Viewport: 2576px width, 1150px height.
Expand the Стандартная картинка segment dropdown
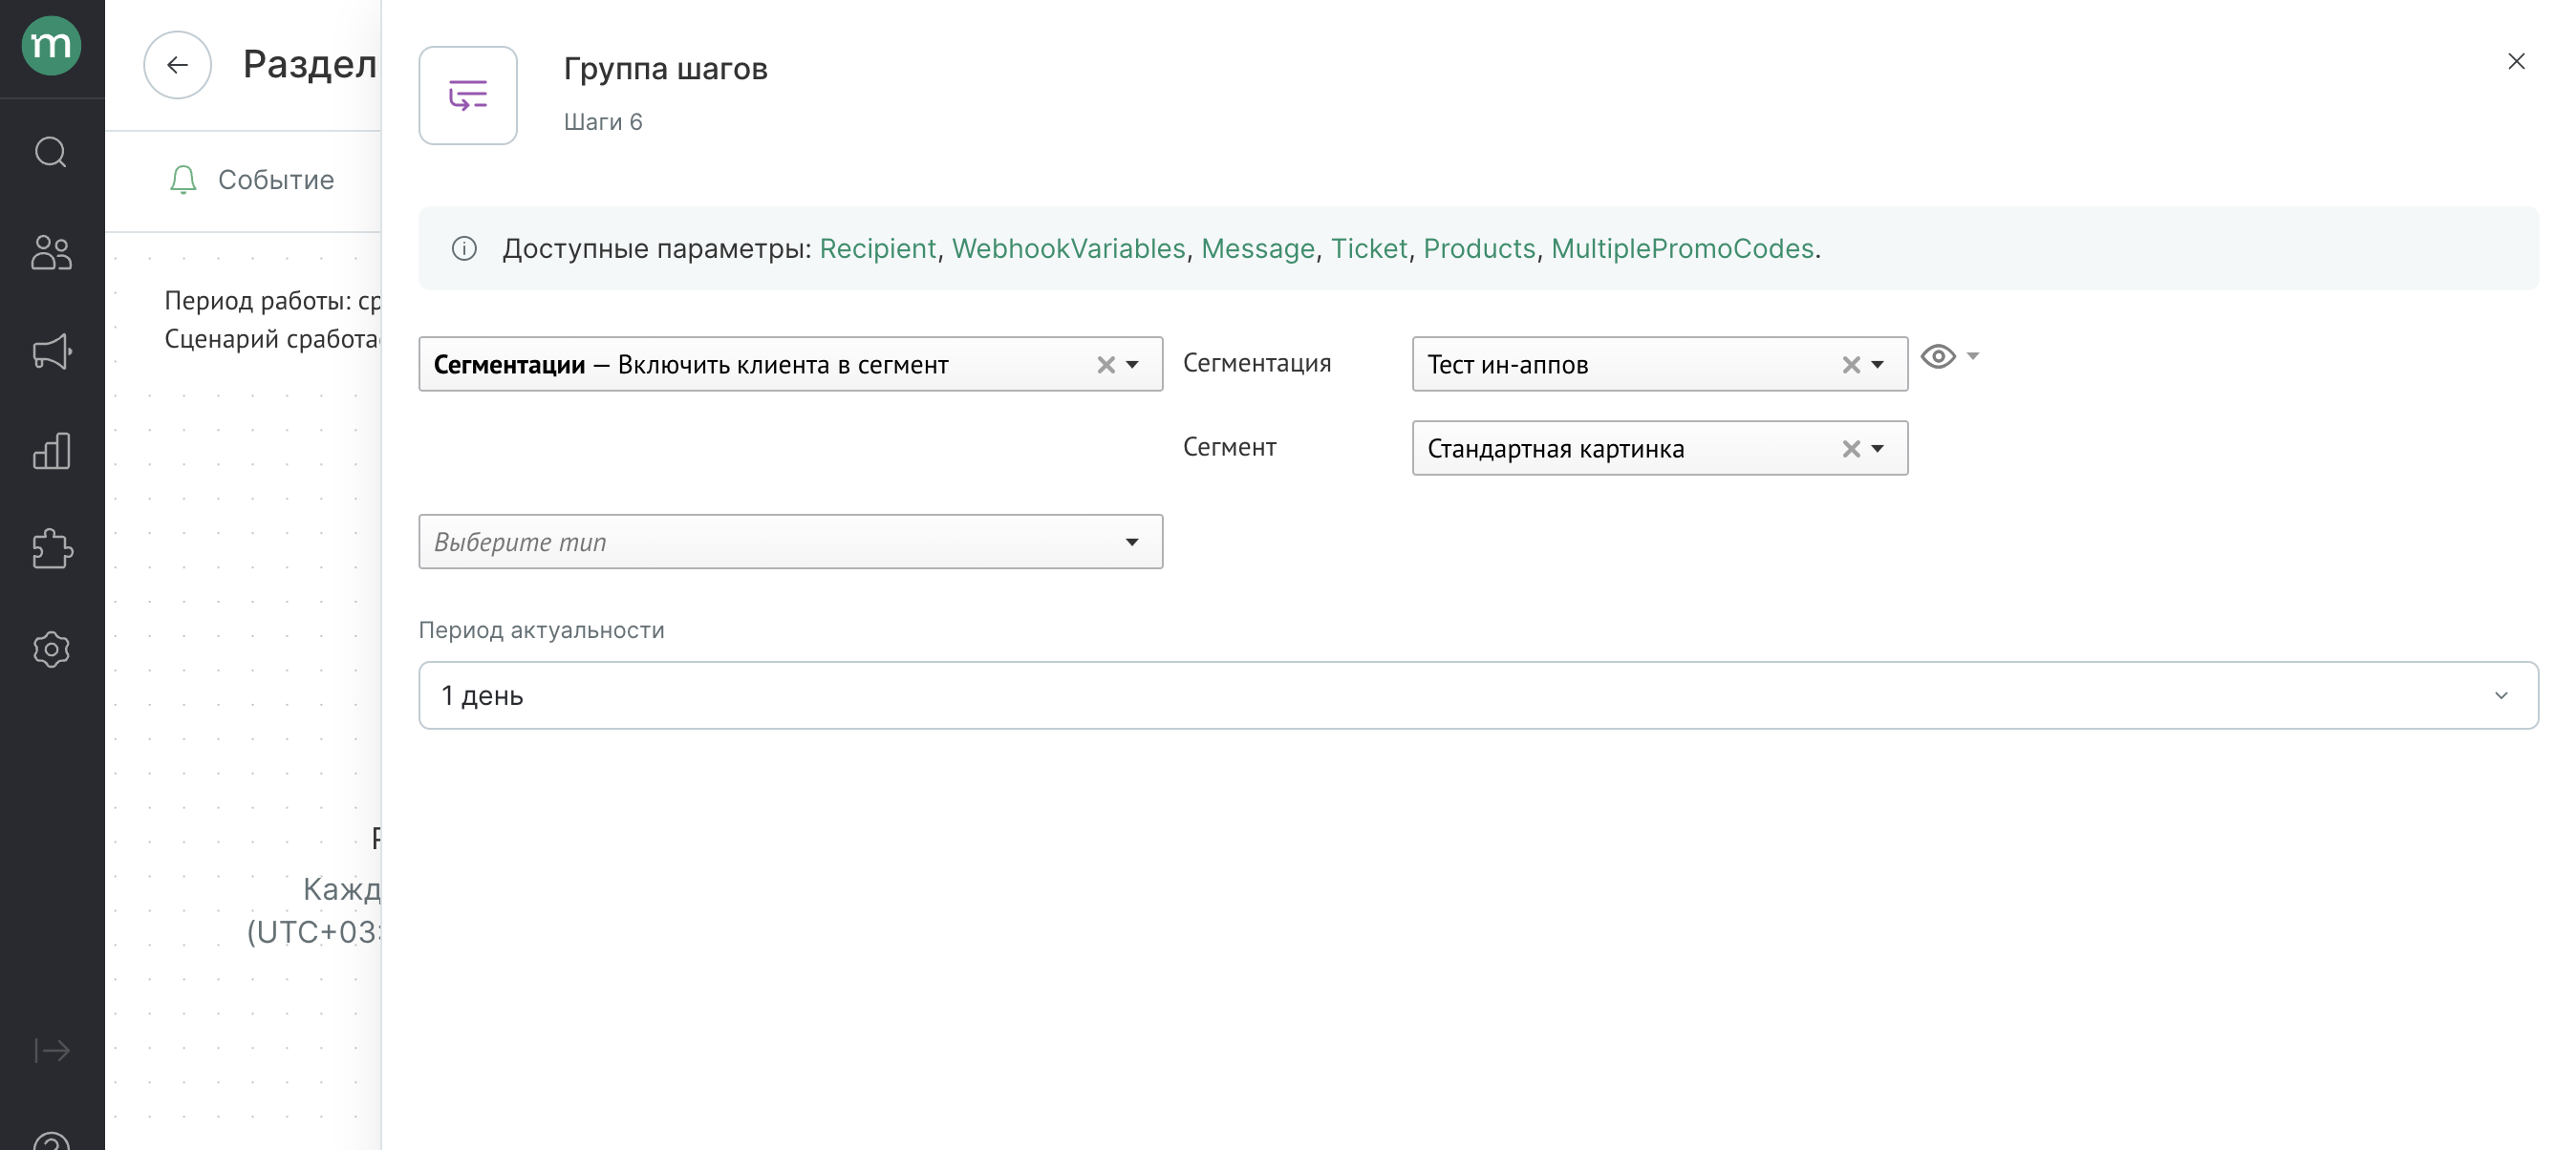(1877, 449)
